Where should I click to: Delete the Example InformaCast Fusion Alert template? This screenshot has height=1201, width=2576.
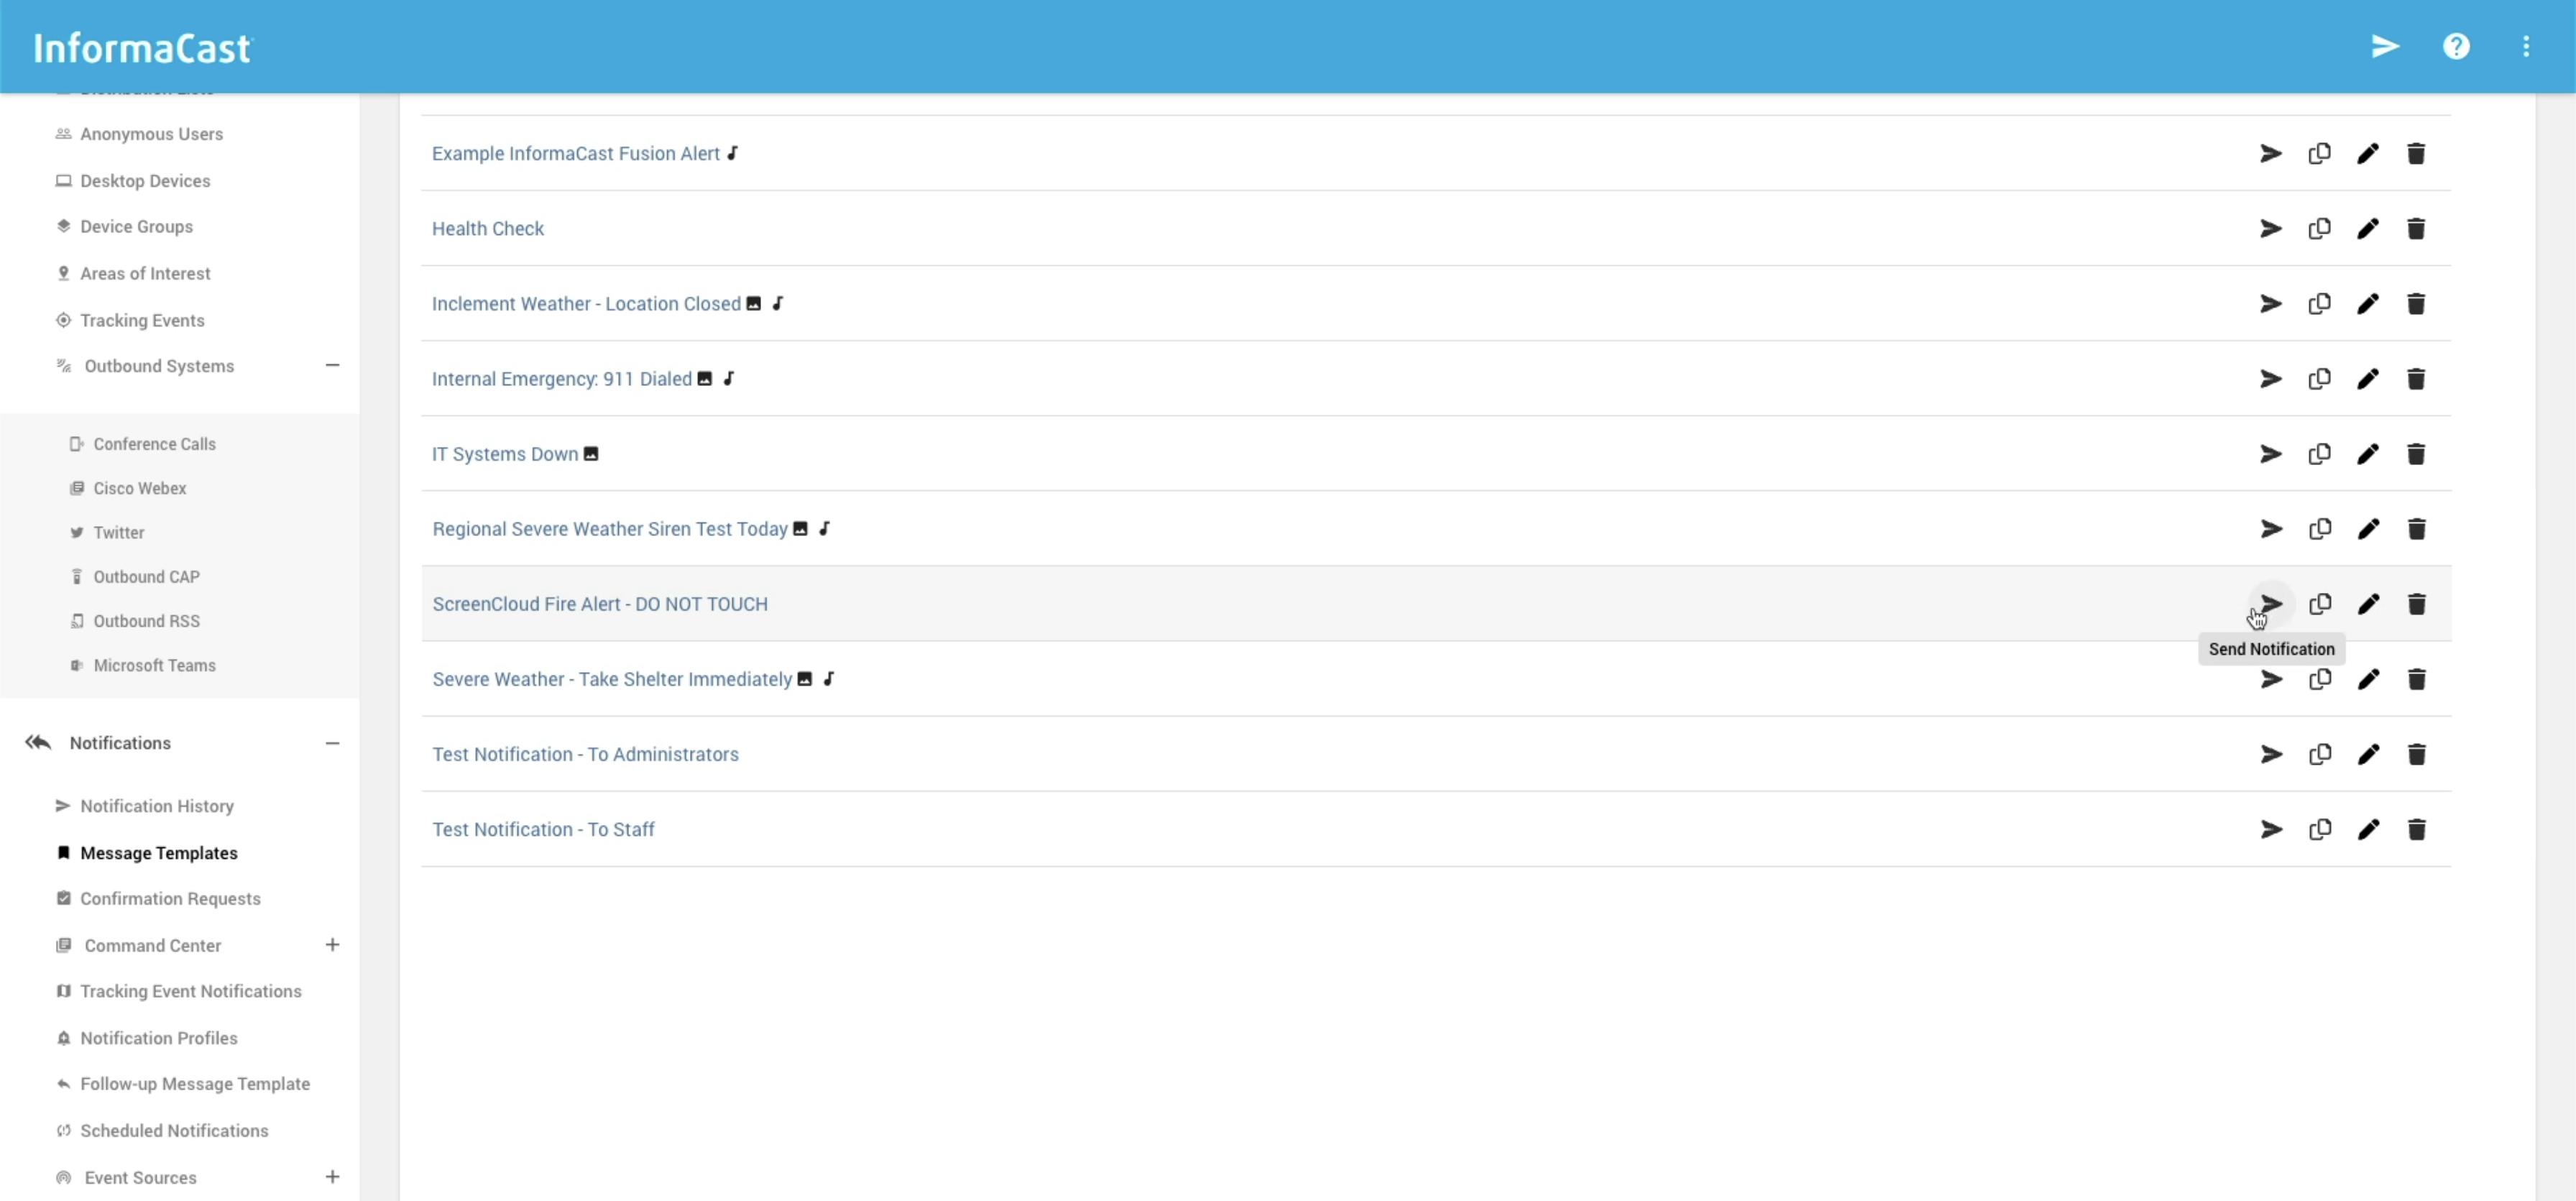coord(2416,154)
